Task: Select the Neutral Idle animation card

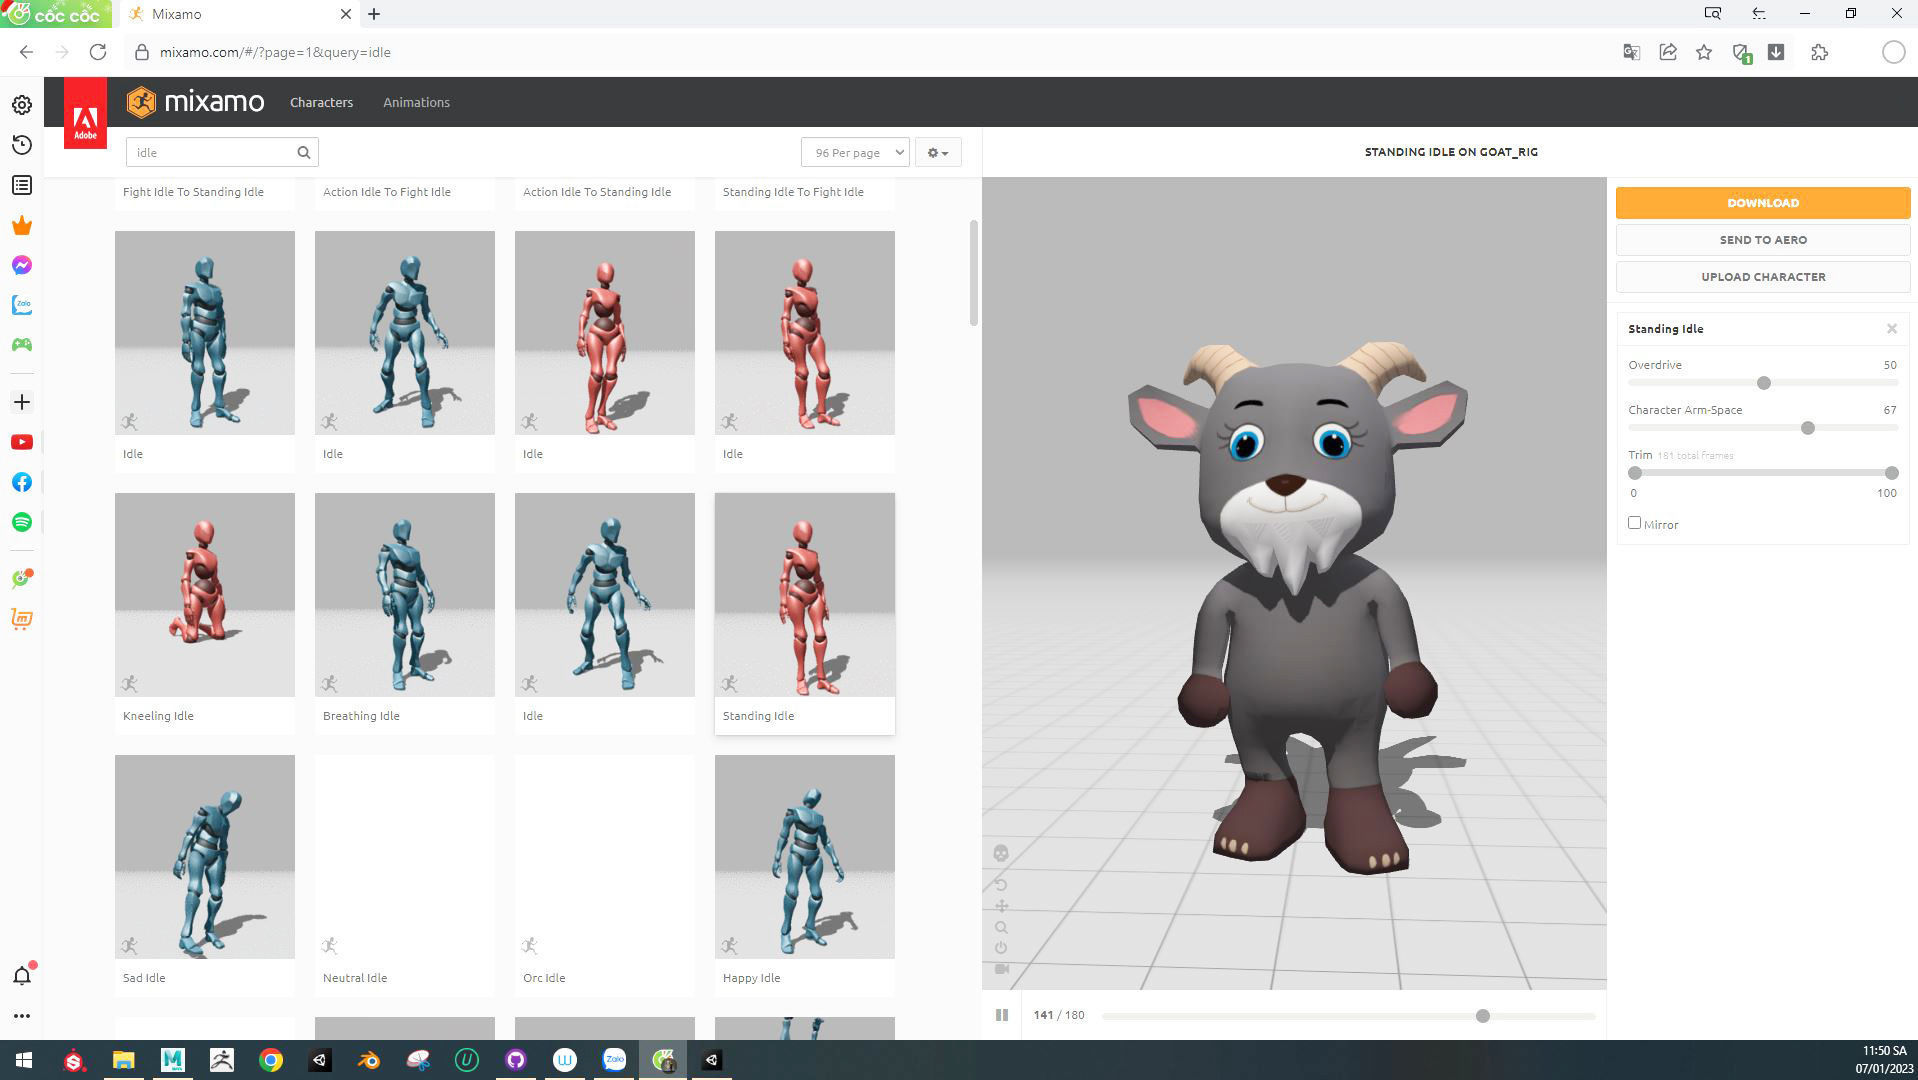Action: click(404, 875)
